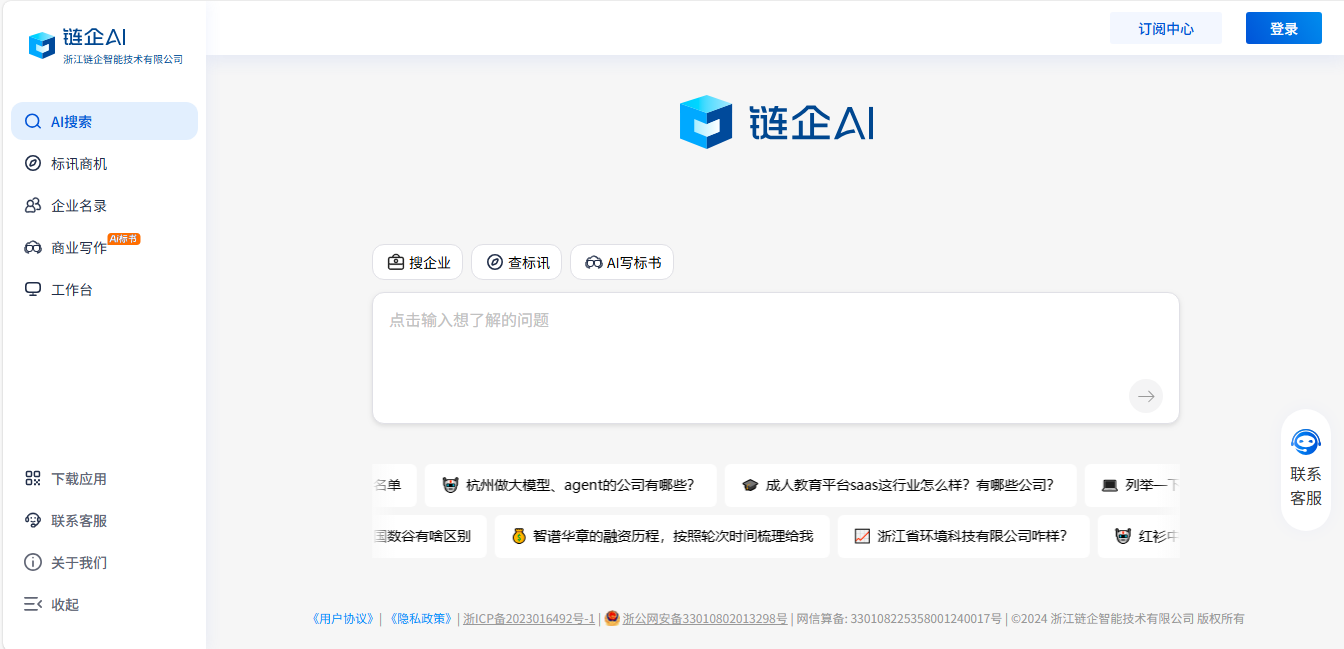1344x649 pixels.
Task: Click the QR code icon for 下载应用
Action: click(x=33, y=478)
